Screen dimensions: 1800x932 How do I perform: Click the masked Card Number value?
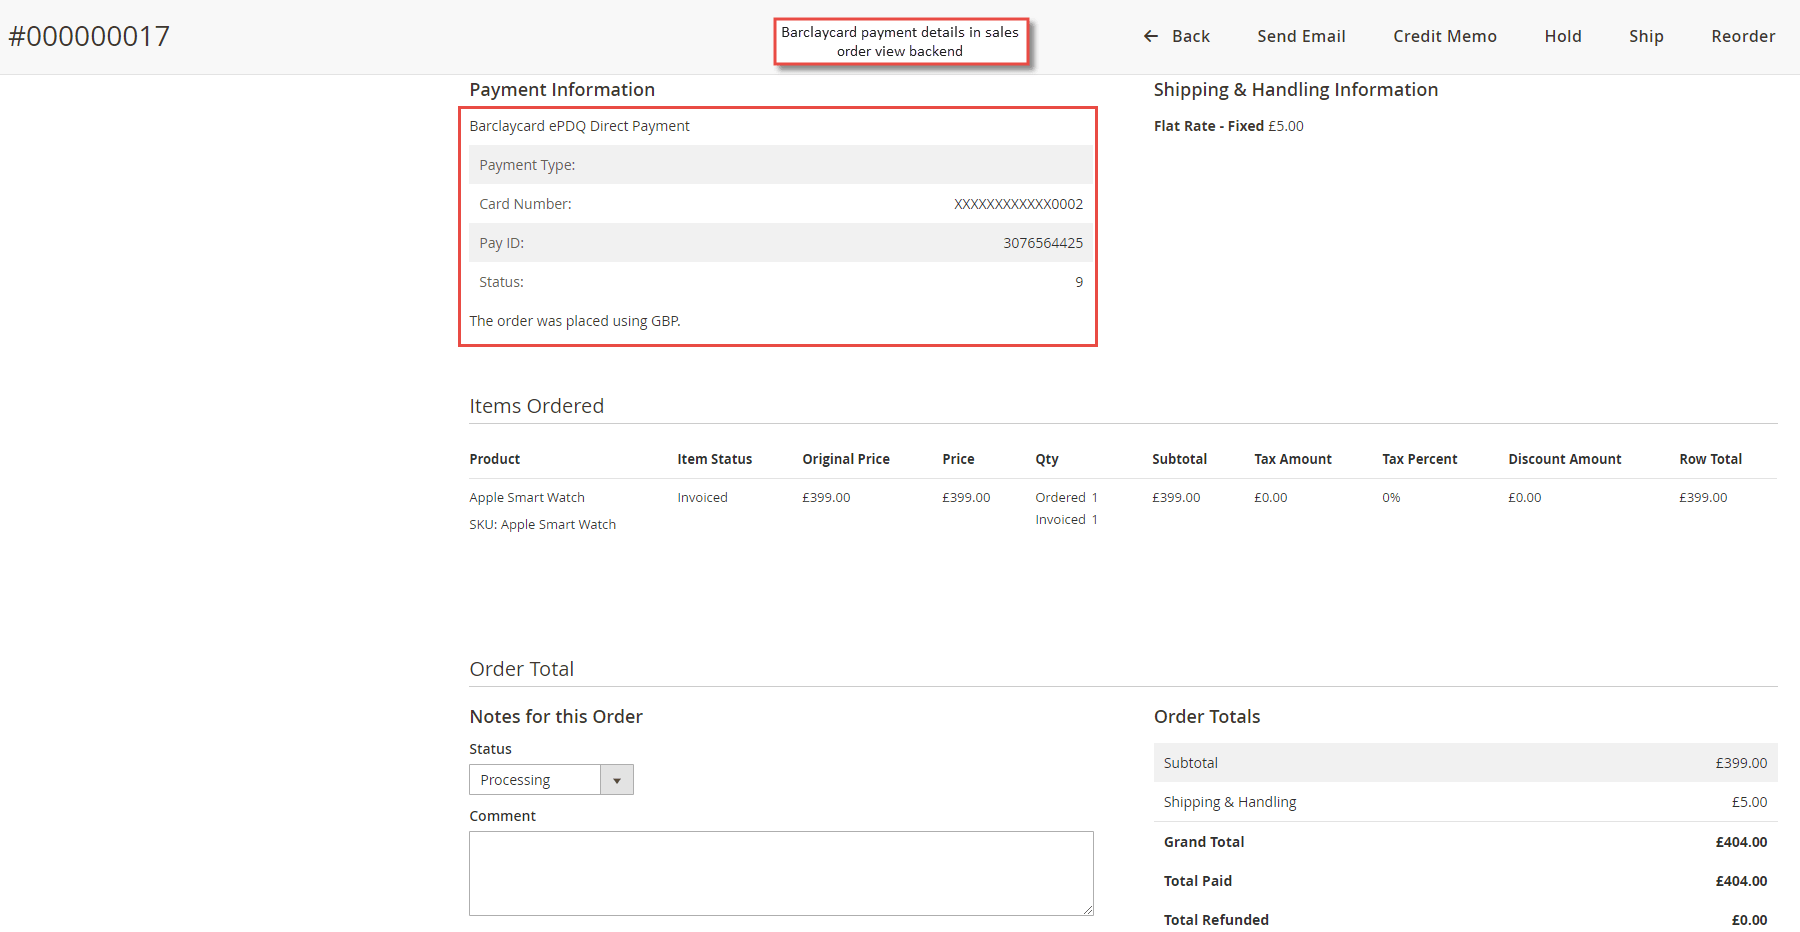point(1019,203)
